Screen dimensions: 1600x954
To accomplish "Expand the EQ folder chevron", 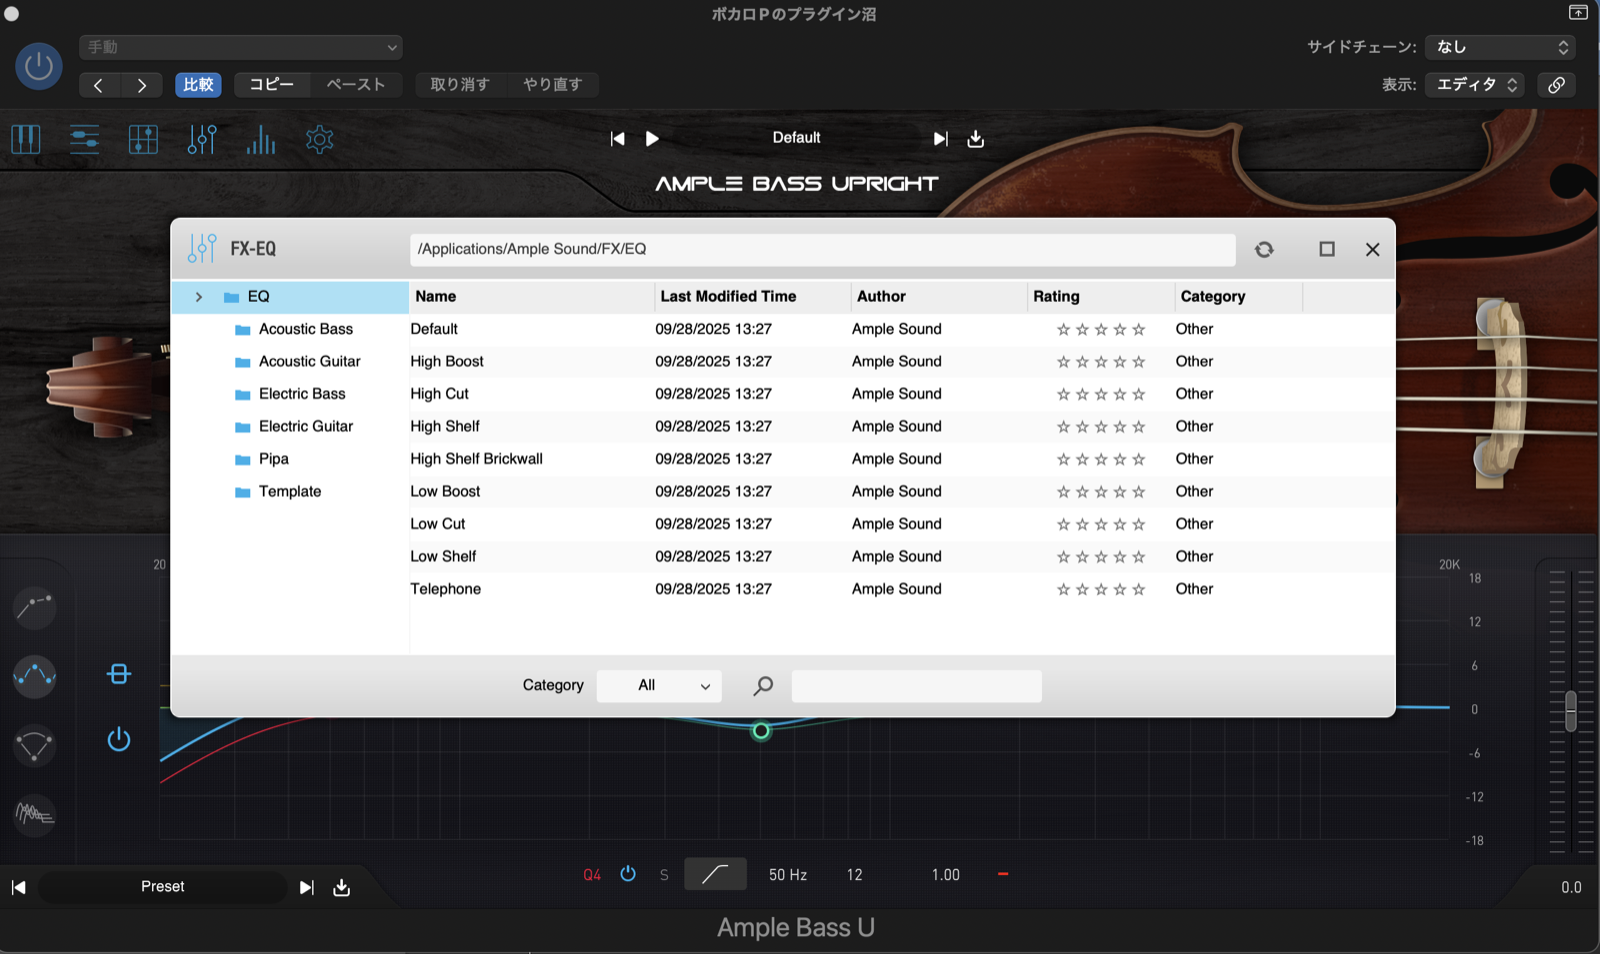I will 199,297.
